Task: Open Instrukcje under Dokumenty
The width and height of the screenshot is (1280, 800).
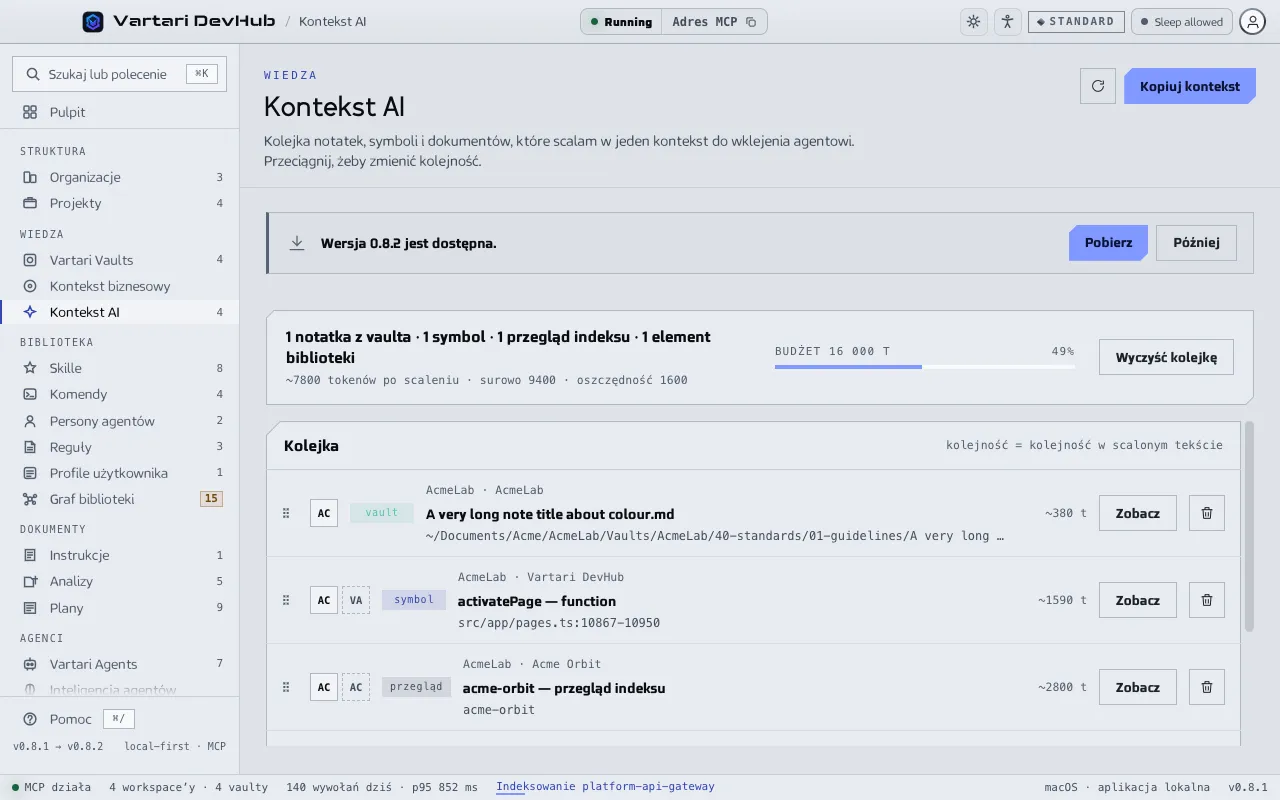Action: pos(120,555)
